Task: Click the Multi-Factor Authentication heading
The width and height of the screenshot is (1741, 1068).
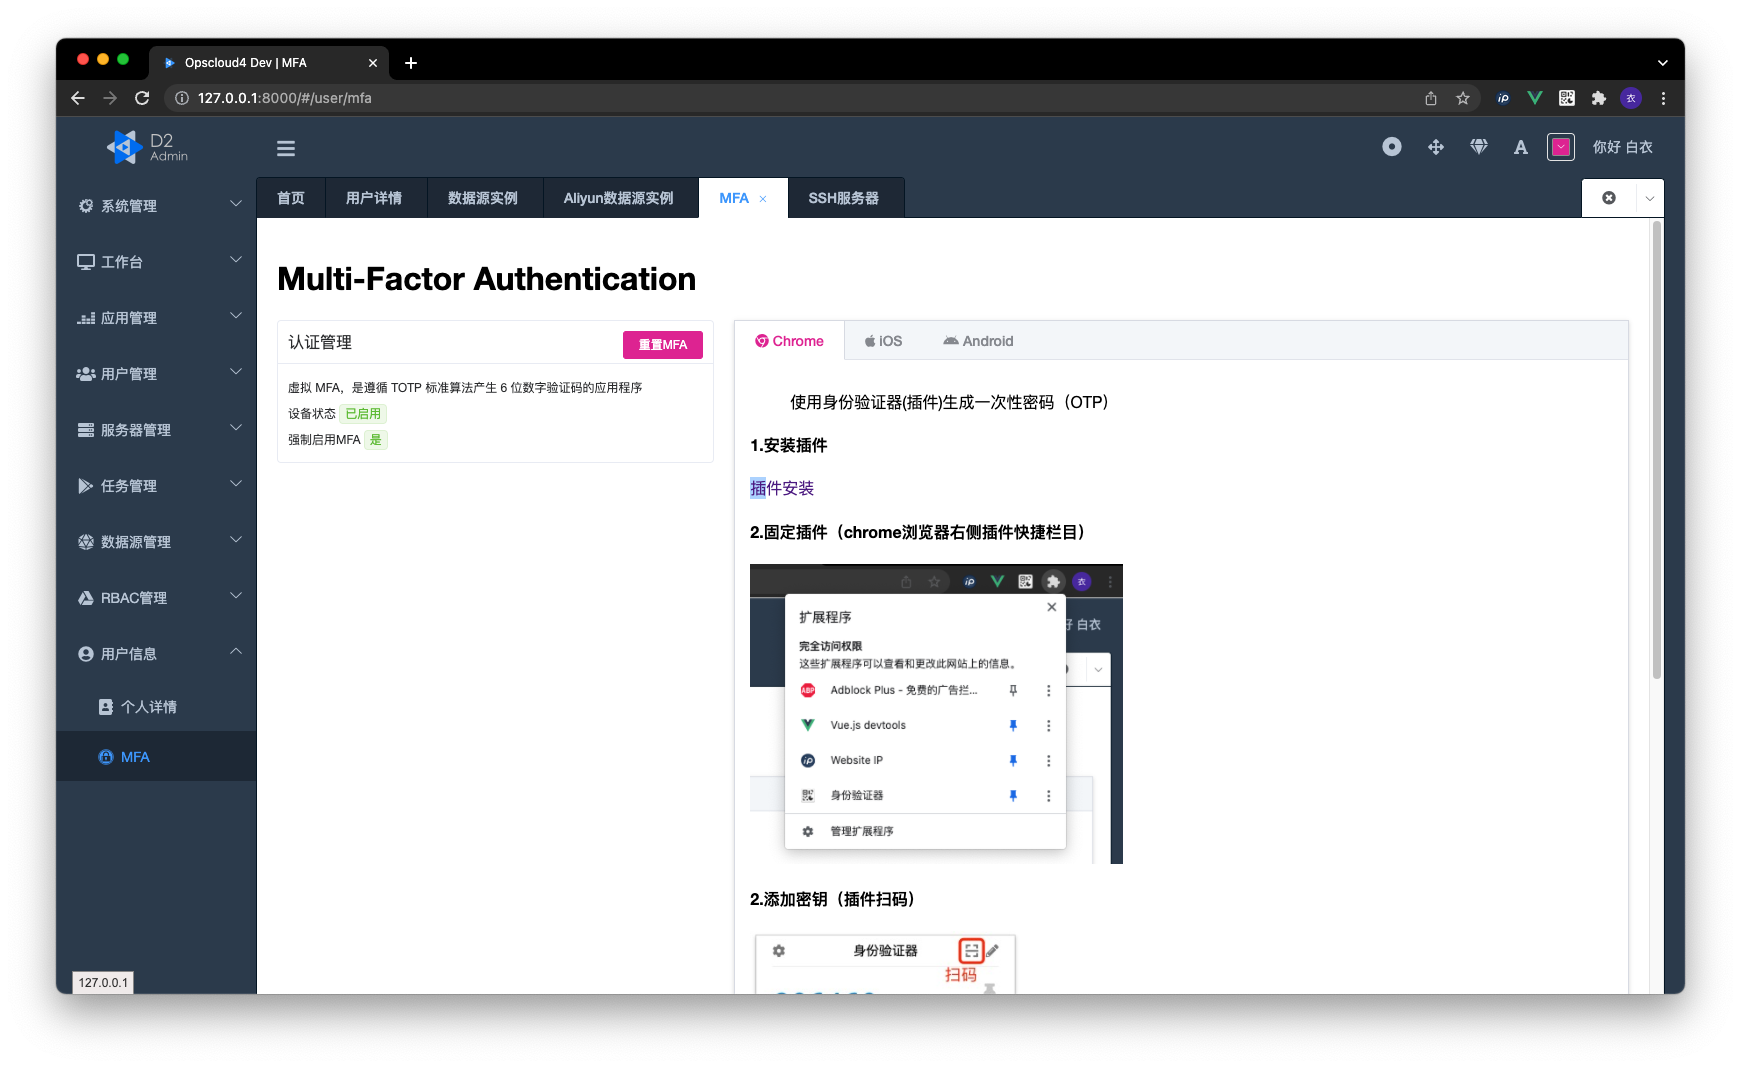Action: 486,279
